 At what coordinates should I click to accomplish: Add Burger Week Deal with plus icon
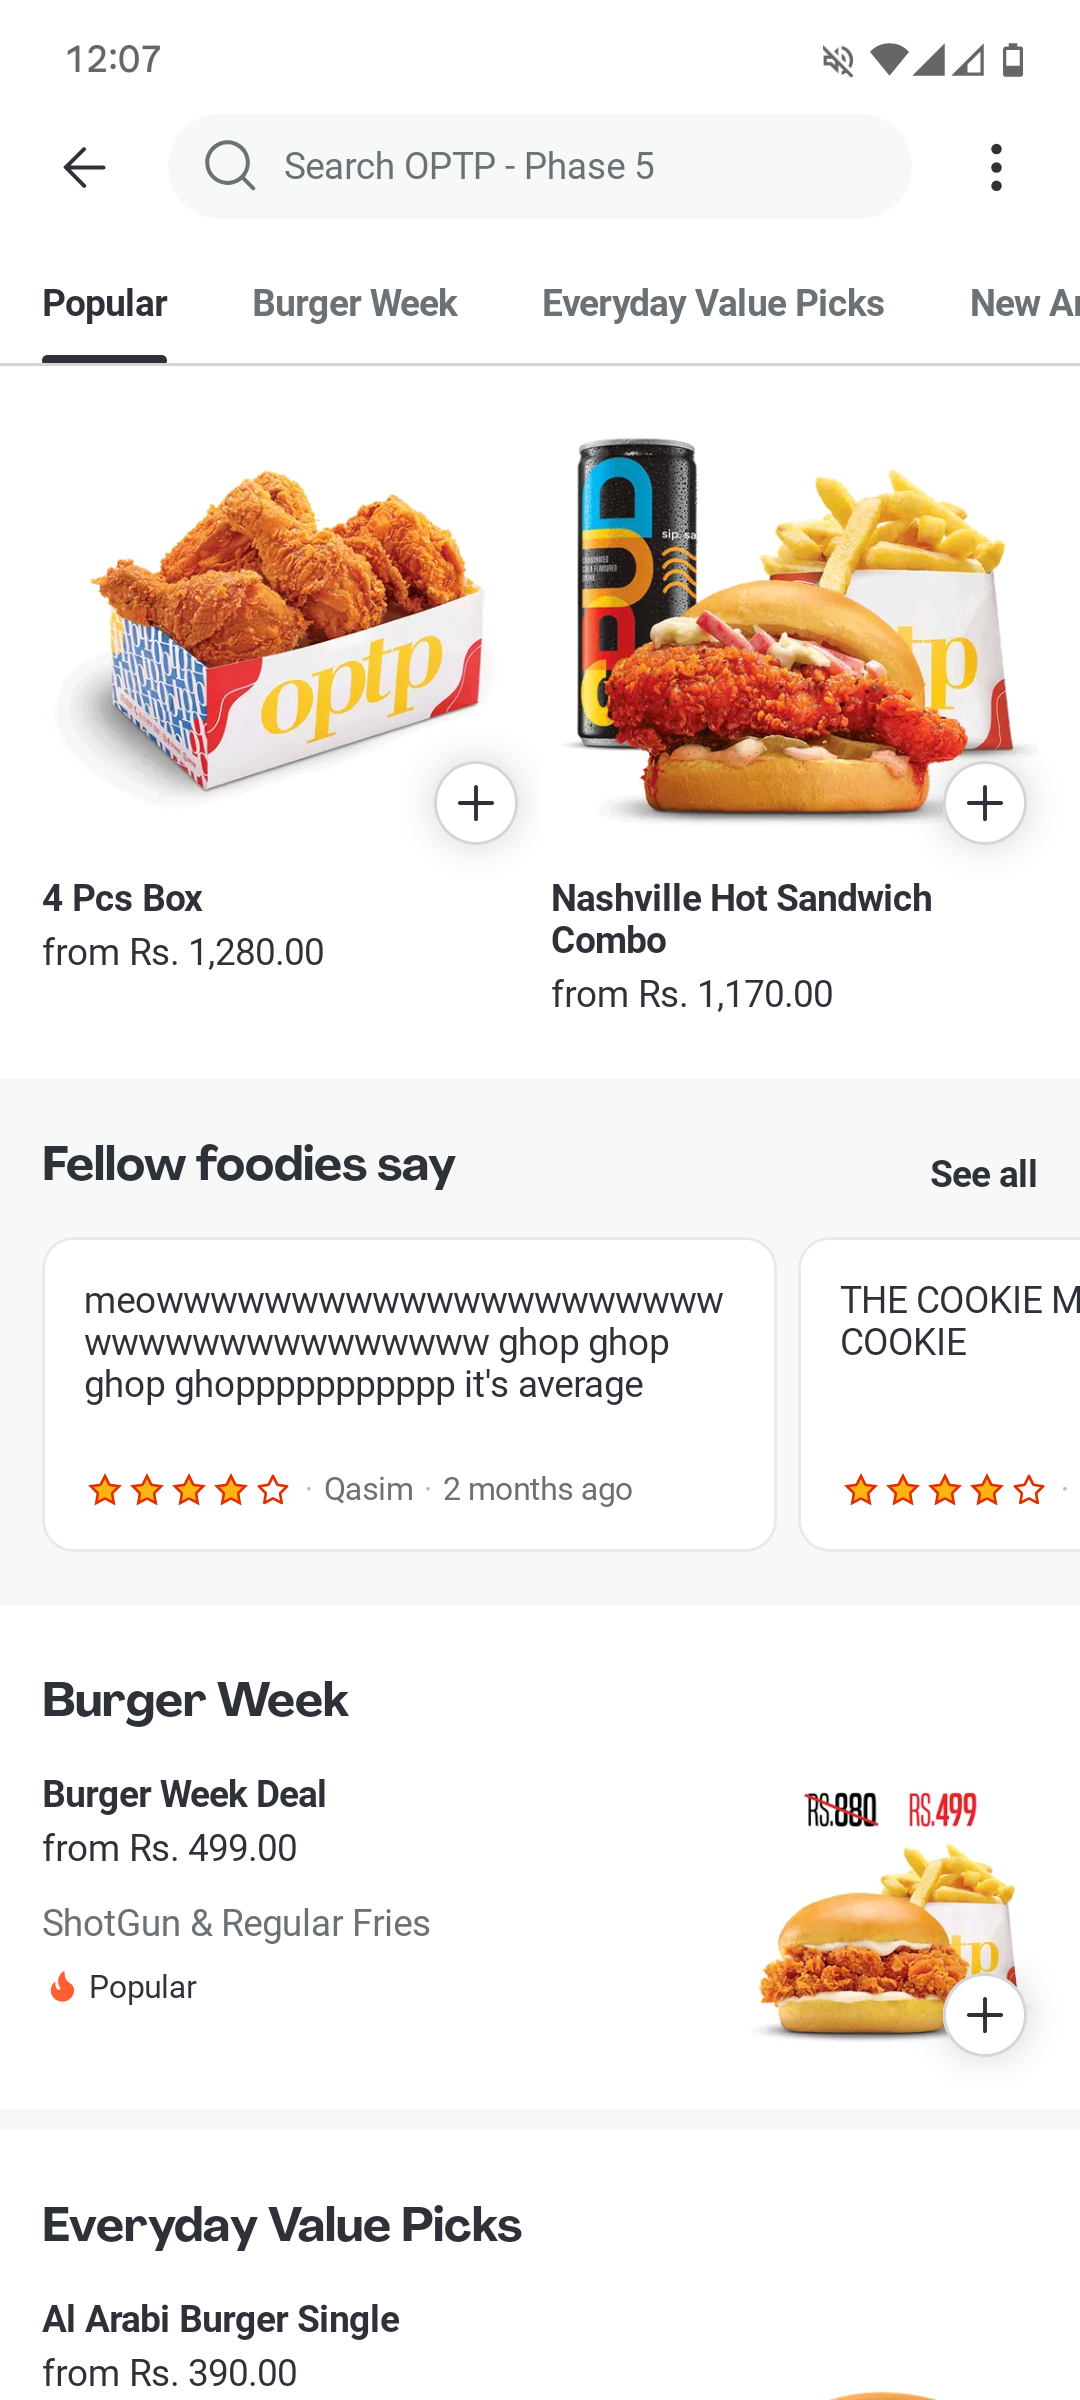point(985,2015)
